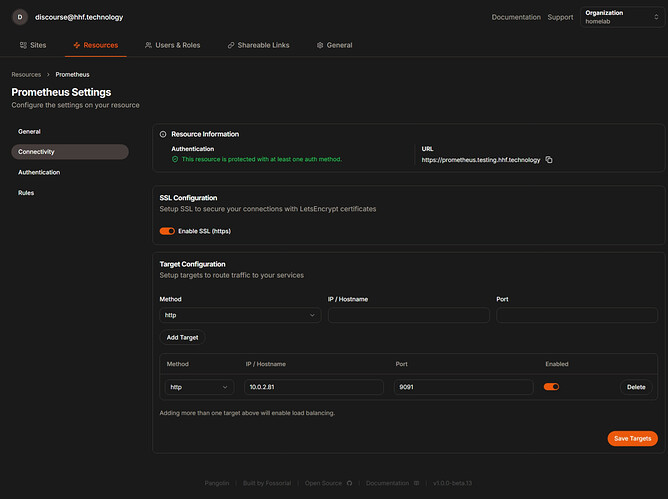Screen dimensions: 668x499
Task: Click the prometheus.testing.hhf.technology URL text
Action: [x=481, y=160]
